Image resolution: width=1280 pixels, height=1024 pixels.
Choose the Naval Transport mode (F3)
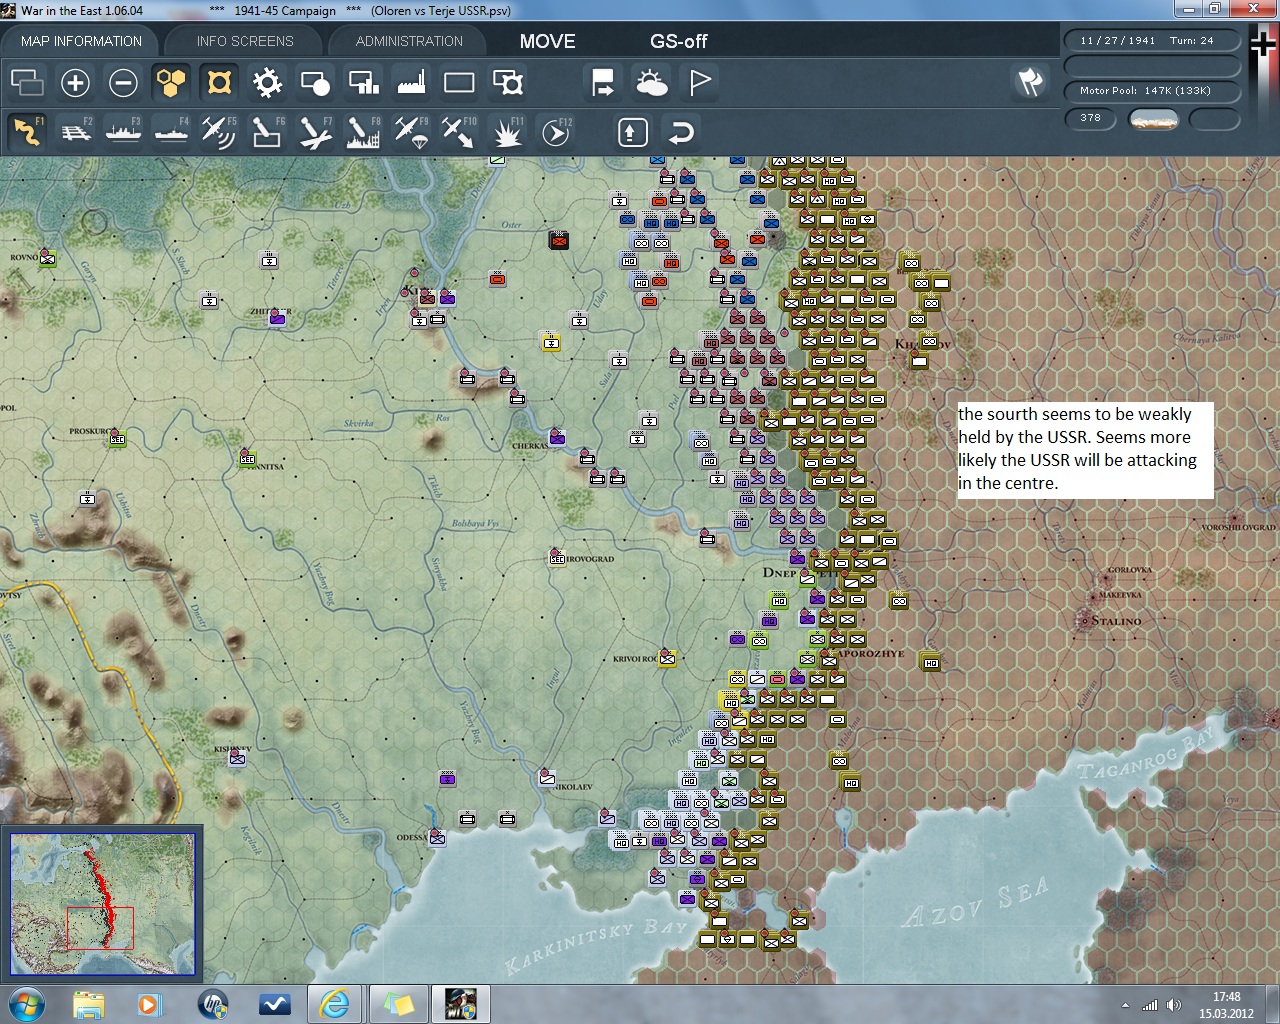pyautogui.click(x=123, y=132)
